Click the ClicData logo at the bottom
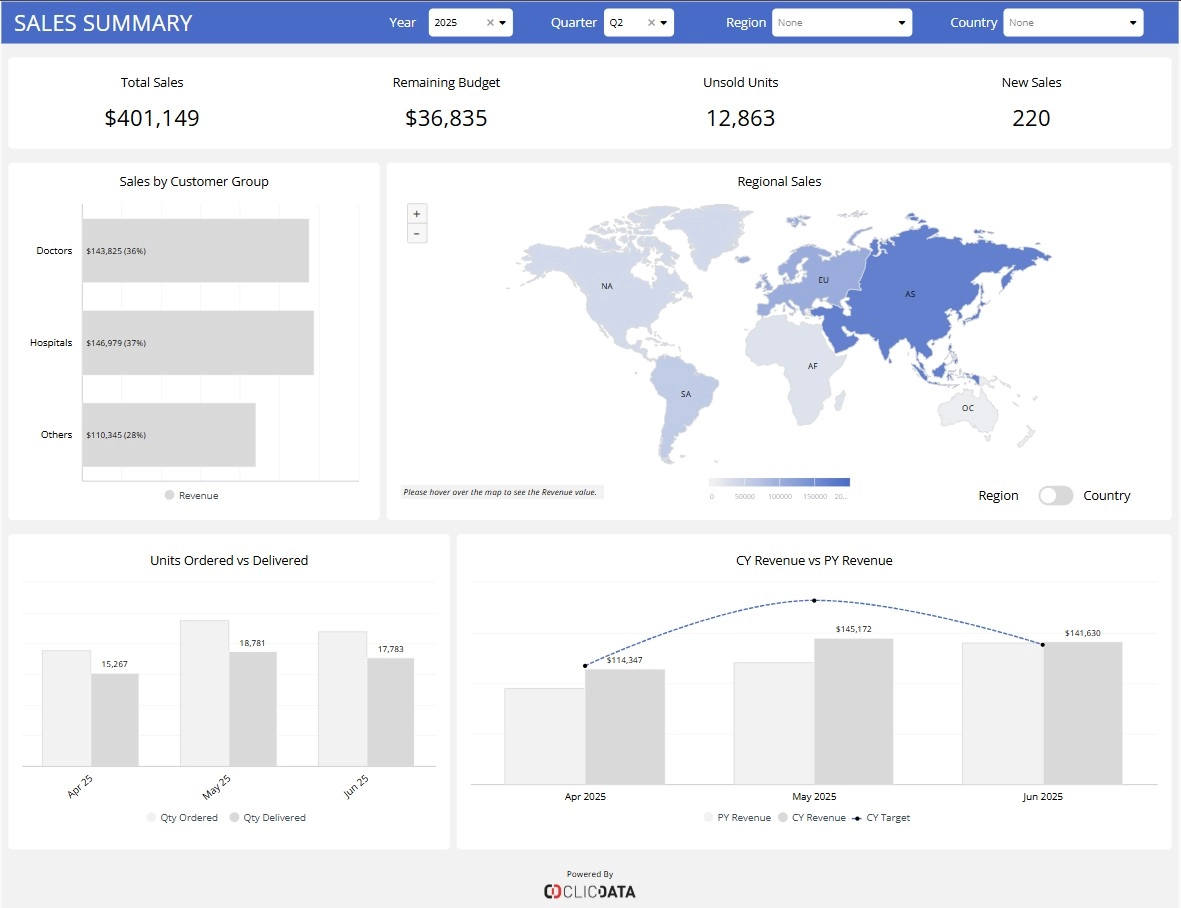Viewport: 1181px width, 908px height. (x=590, y=891)
